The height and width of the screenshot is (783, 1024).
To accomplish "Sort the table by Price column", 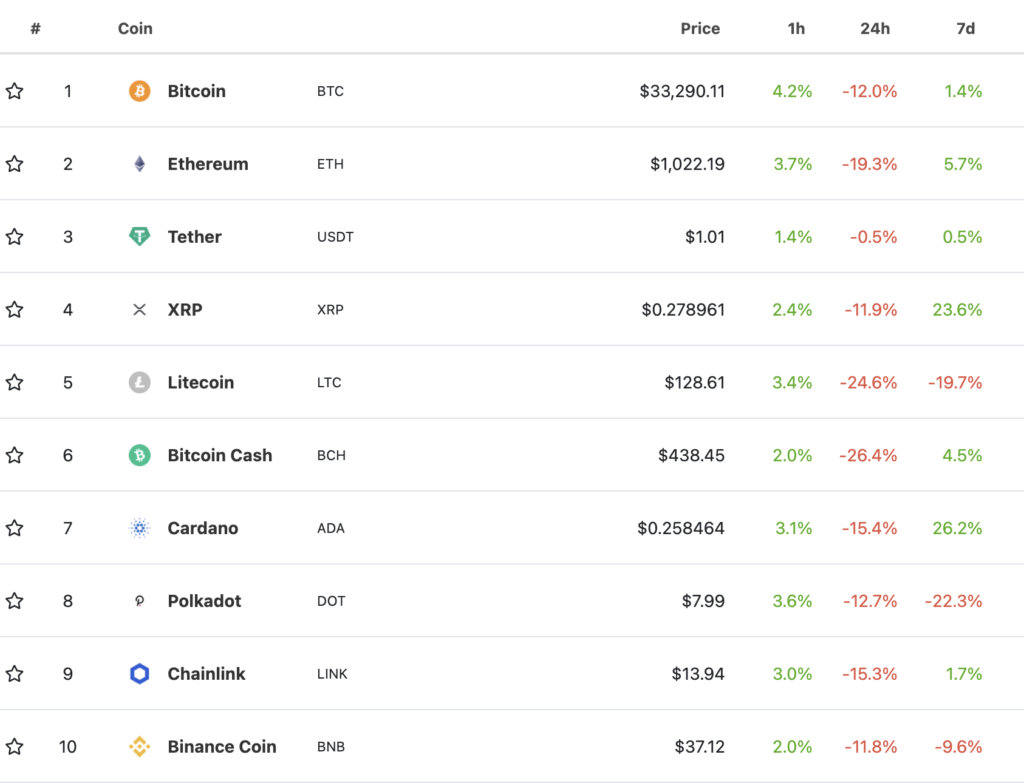I will [x=700, y=28].
